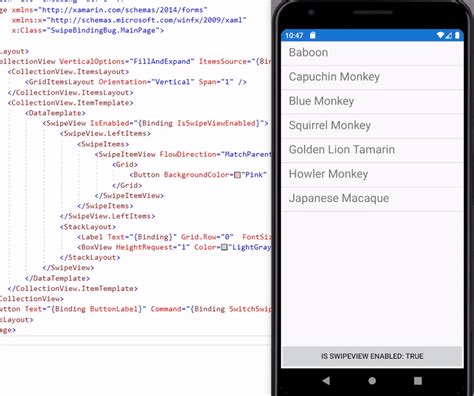Viewport: 474px width, 396px height.
Task: Click the opening CollectionView.ItemsLayout tag
Action: 68,72
